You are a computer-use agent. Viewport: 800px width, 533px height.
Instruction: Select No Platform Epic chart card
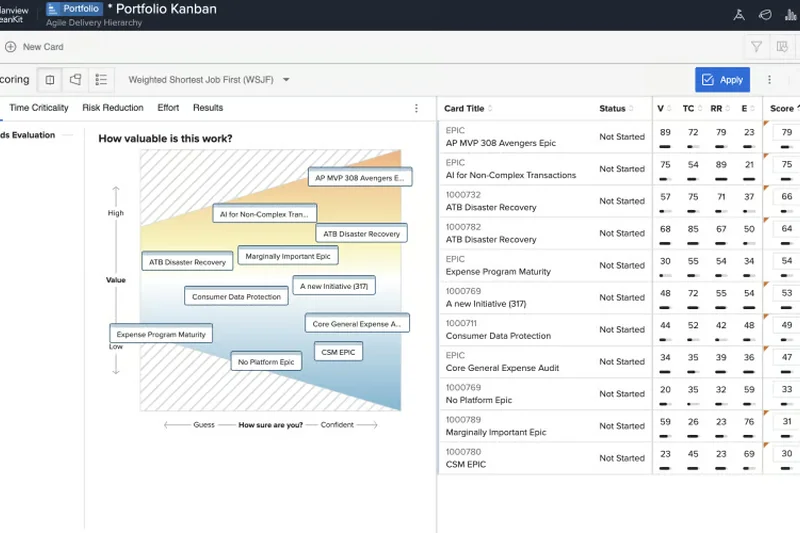click(266, 362)
